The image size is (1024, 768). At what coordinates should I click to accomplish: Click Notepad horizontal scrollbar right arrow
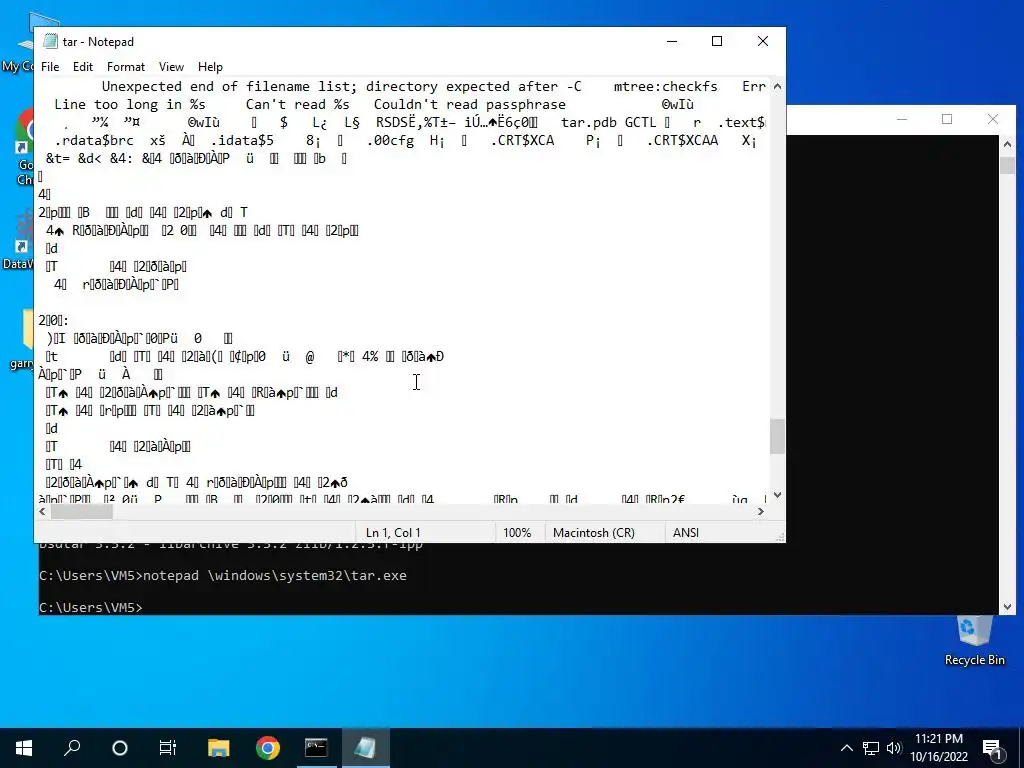click(x=761, y=512)
